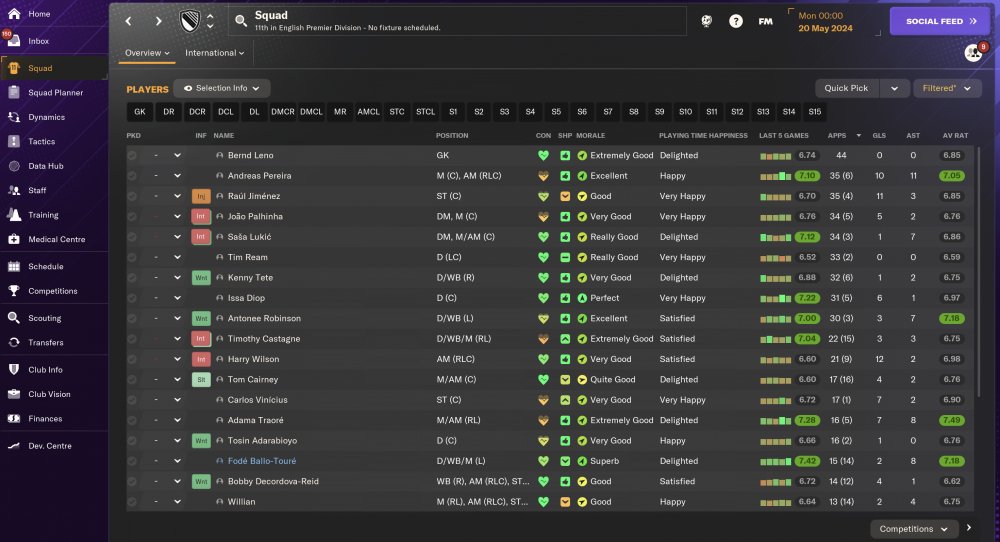Open Staff sidebar icon
The image size is (1000, 542).
(x=14, y=190)
